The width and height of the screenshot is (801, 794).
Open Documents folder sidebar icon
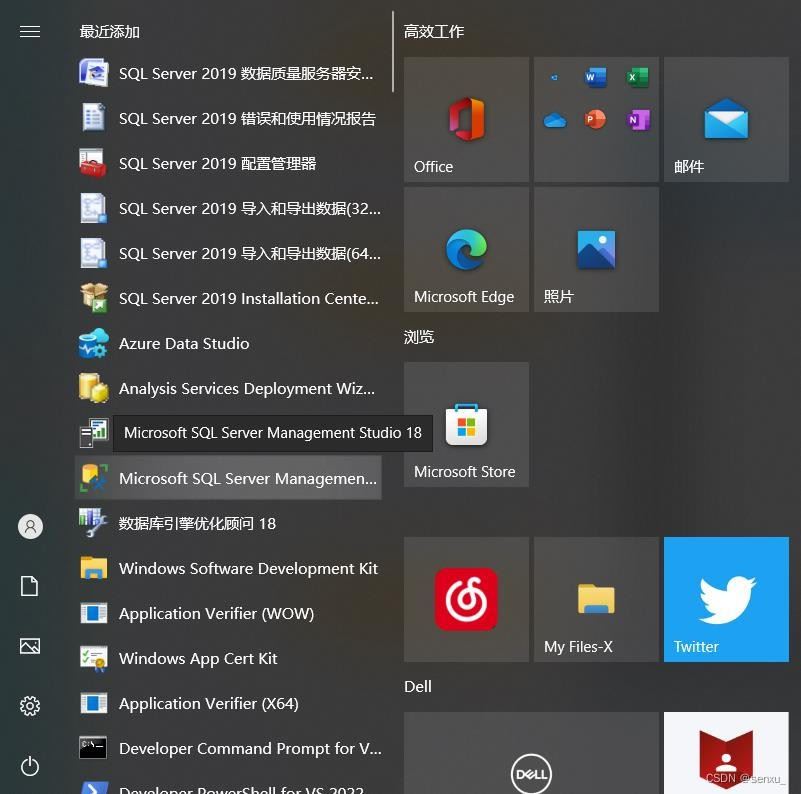tap(30, 586)
